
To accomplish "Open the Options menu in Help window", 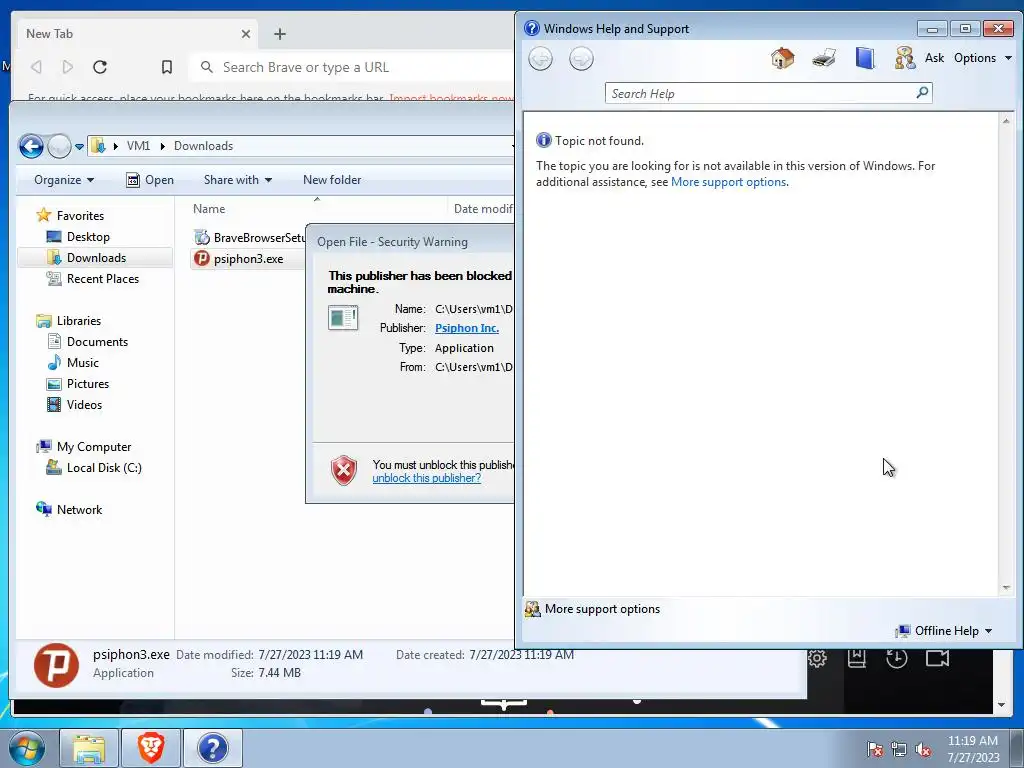I will coord(982,58).
